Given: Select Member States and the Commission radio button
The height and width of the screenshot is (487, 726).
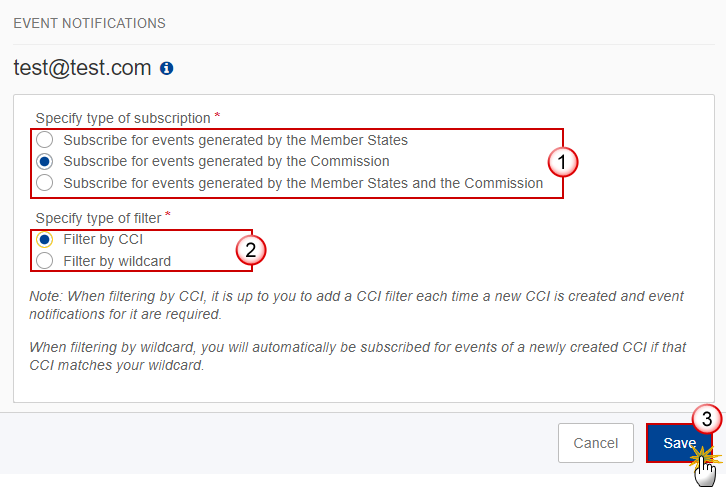Looking at the screenshot, I should tap(44, 183).
